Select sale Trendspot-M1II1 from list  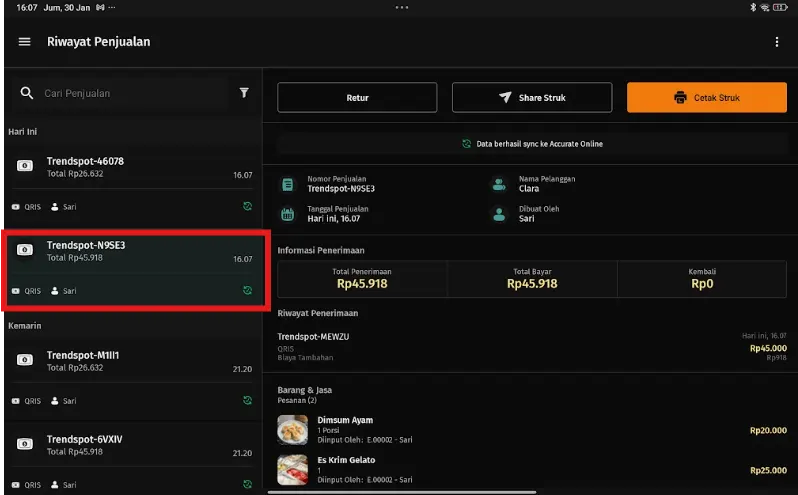pyautogui.click(x=132, y=362)
